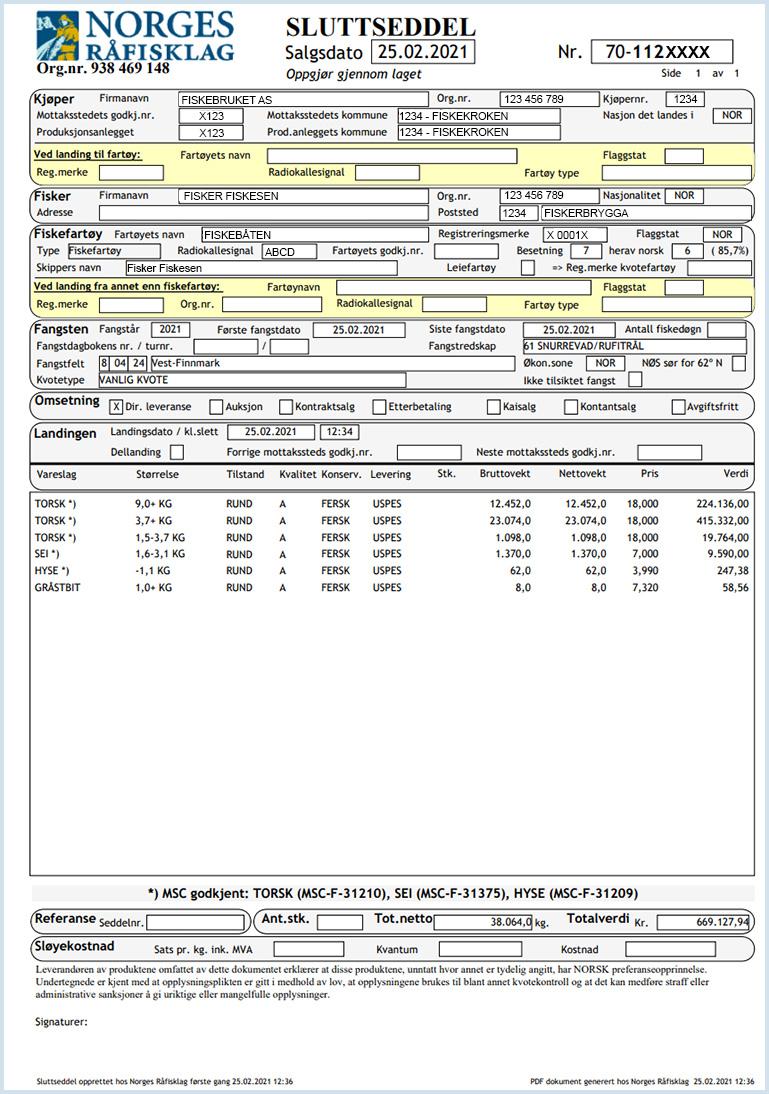The image size is (769, 1094).
Task: Click the Norges Råfisklag logo
Action: point(135,40)
